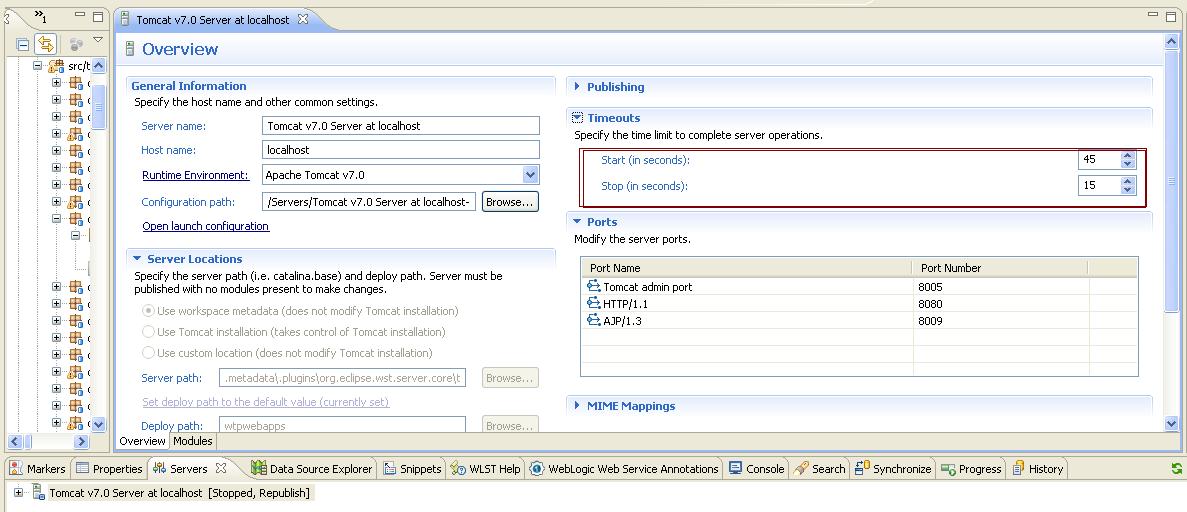1187x512 pixels.
Task: Switch to the Modules editor tab
Action: [x=192, y=441]
